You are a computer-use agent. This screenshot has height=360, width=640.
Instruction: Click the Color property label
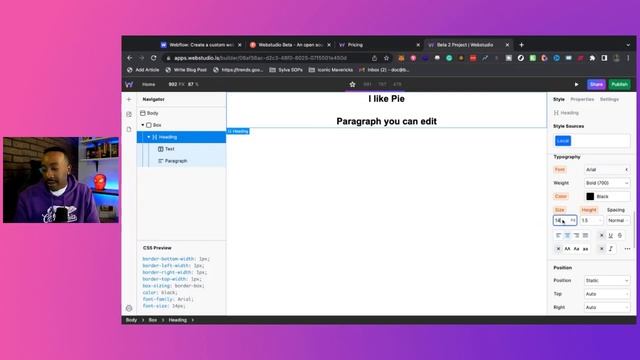(x=561, y=196)
